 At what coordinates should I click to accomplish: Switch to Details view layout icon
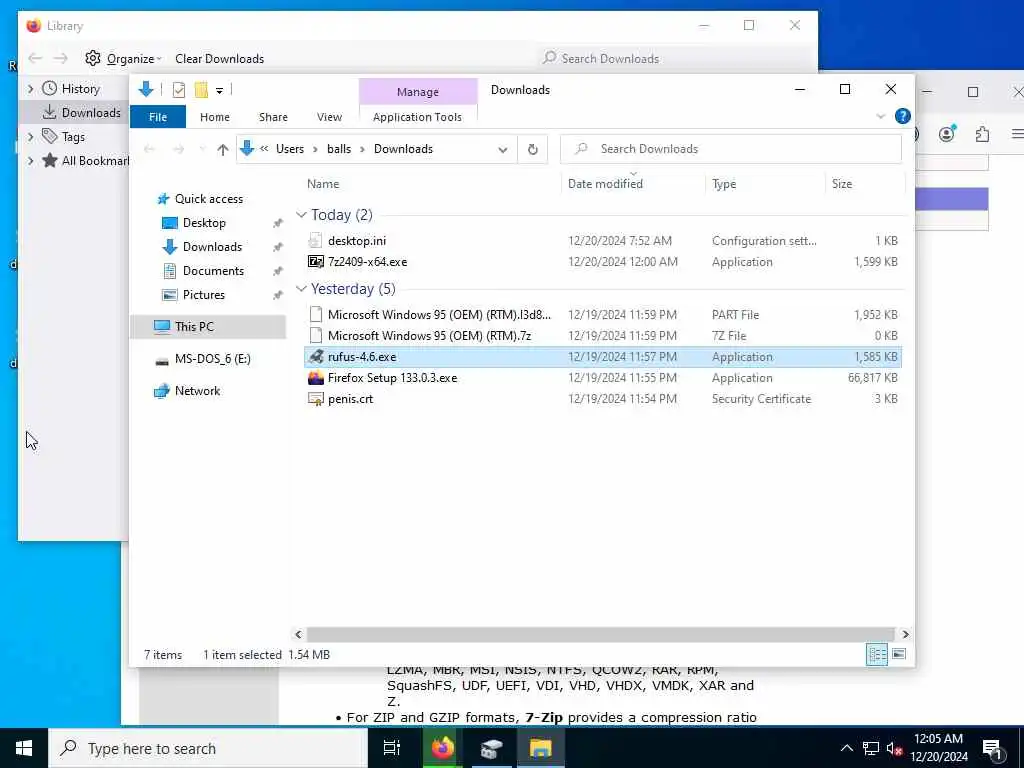click(876, 654)
